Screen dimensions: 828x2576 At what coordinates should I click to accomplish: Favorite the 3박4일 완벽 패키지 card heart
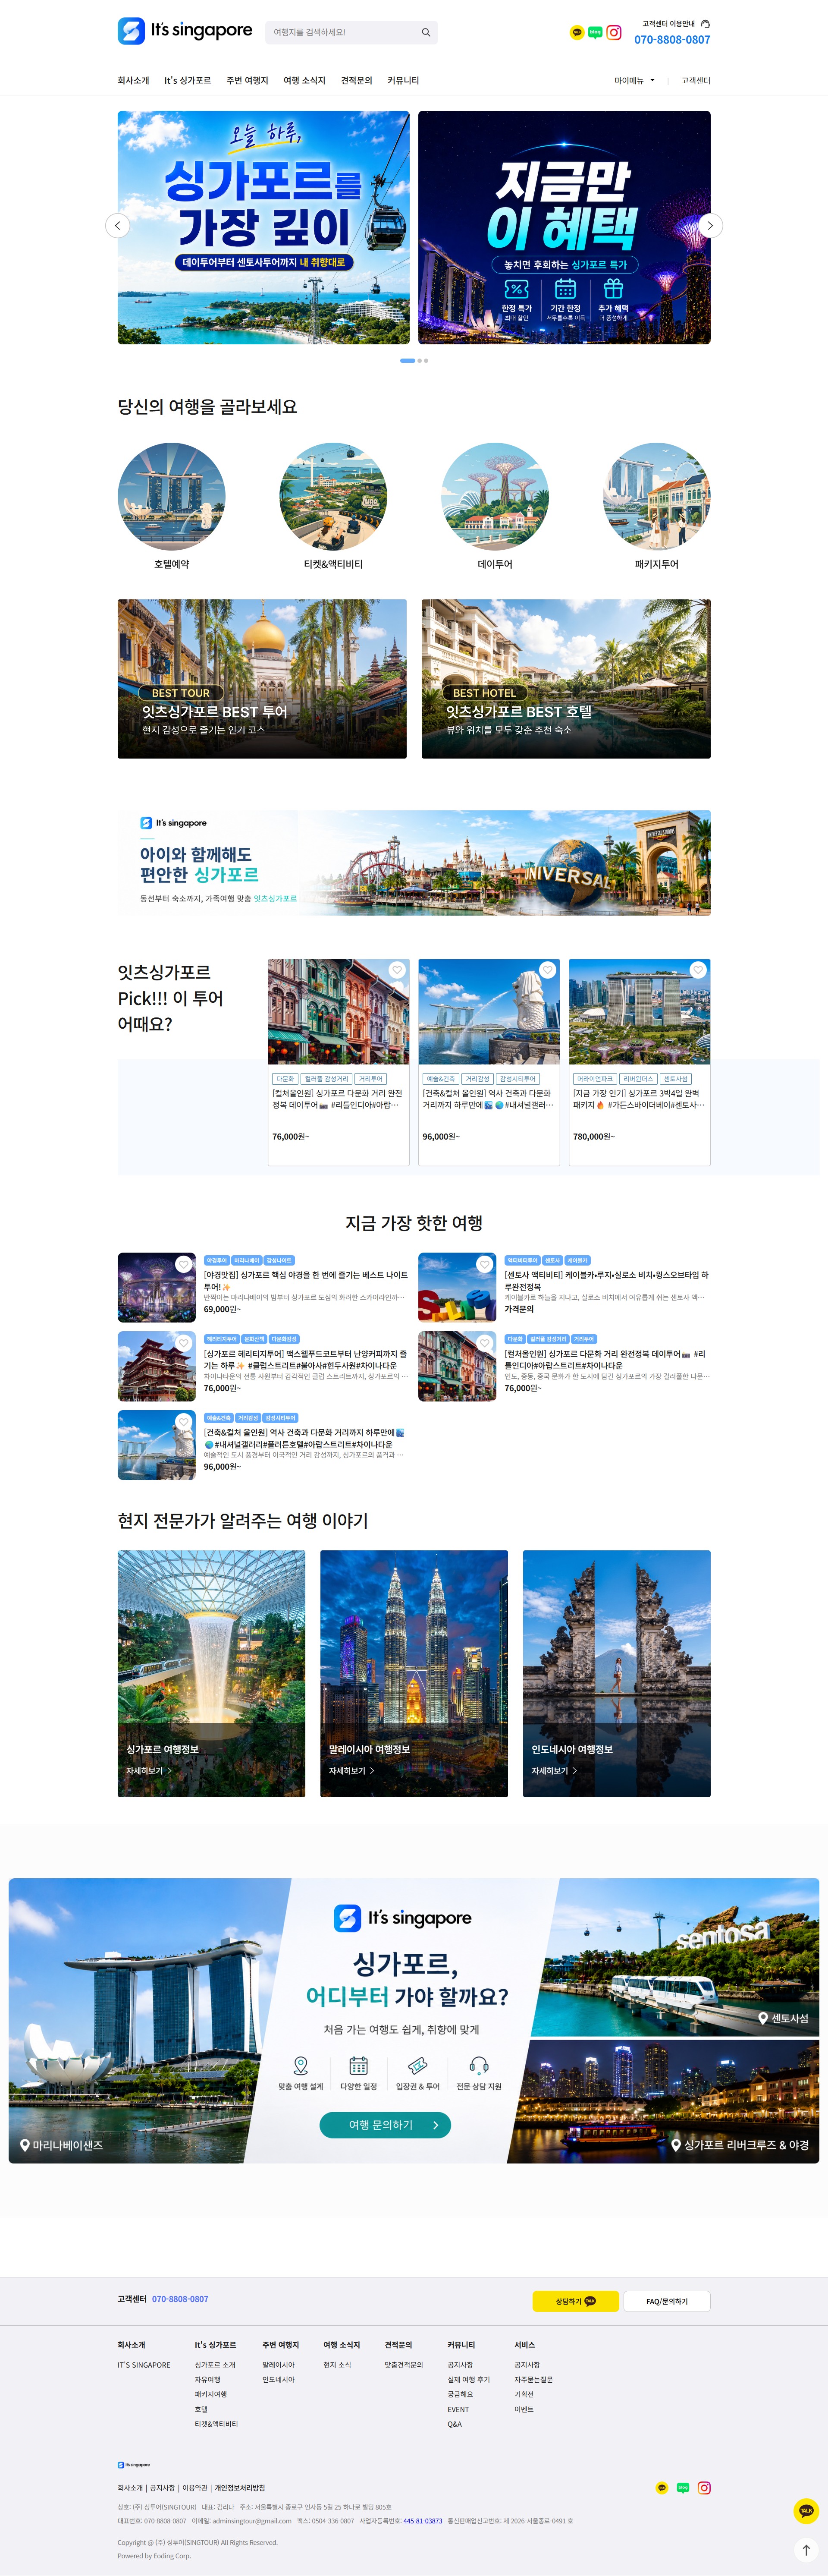pos(698,970)
